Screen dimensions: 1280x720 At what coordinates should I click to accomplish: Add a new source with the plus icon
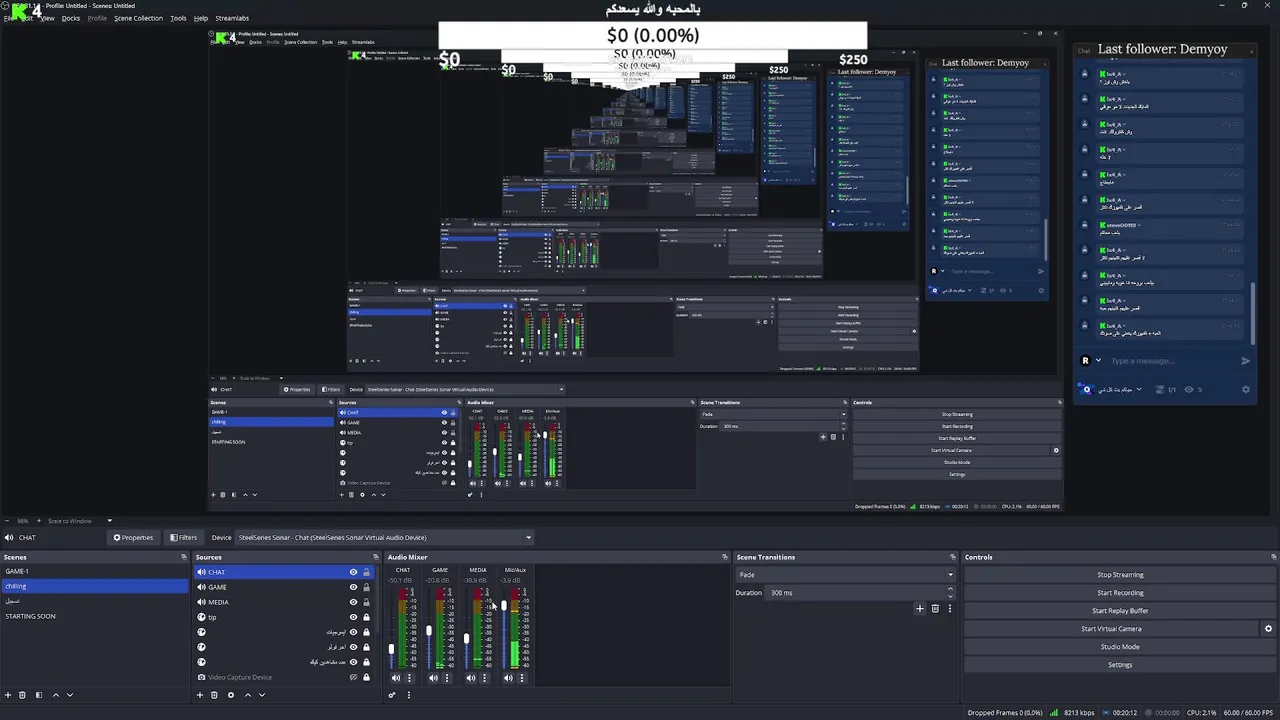pyautogui.click(x=200, y=695)
